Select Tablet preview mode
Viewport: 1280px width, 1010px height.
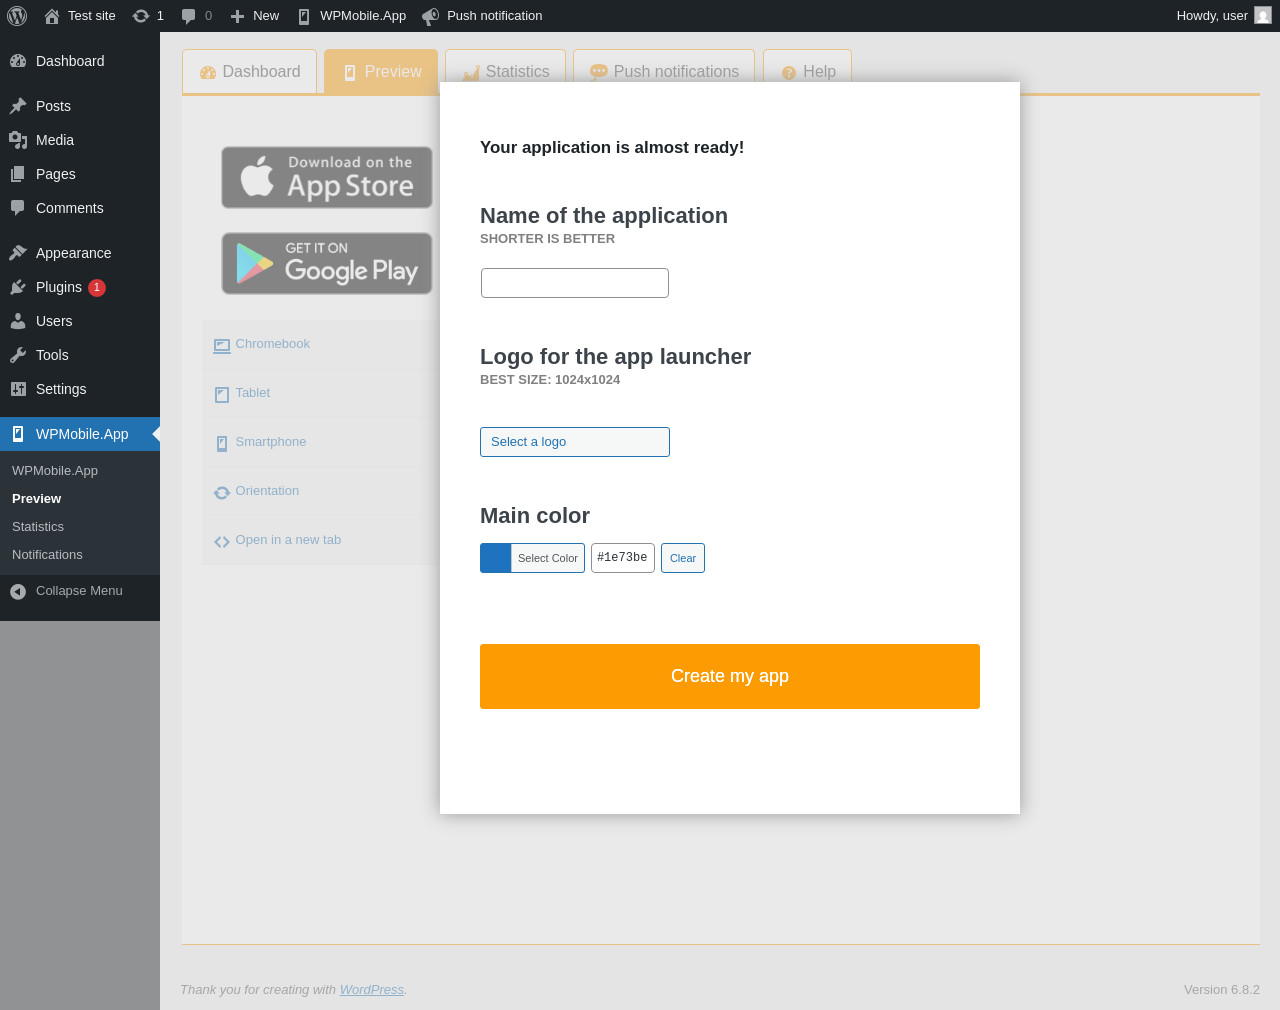coord(321,394)
